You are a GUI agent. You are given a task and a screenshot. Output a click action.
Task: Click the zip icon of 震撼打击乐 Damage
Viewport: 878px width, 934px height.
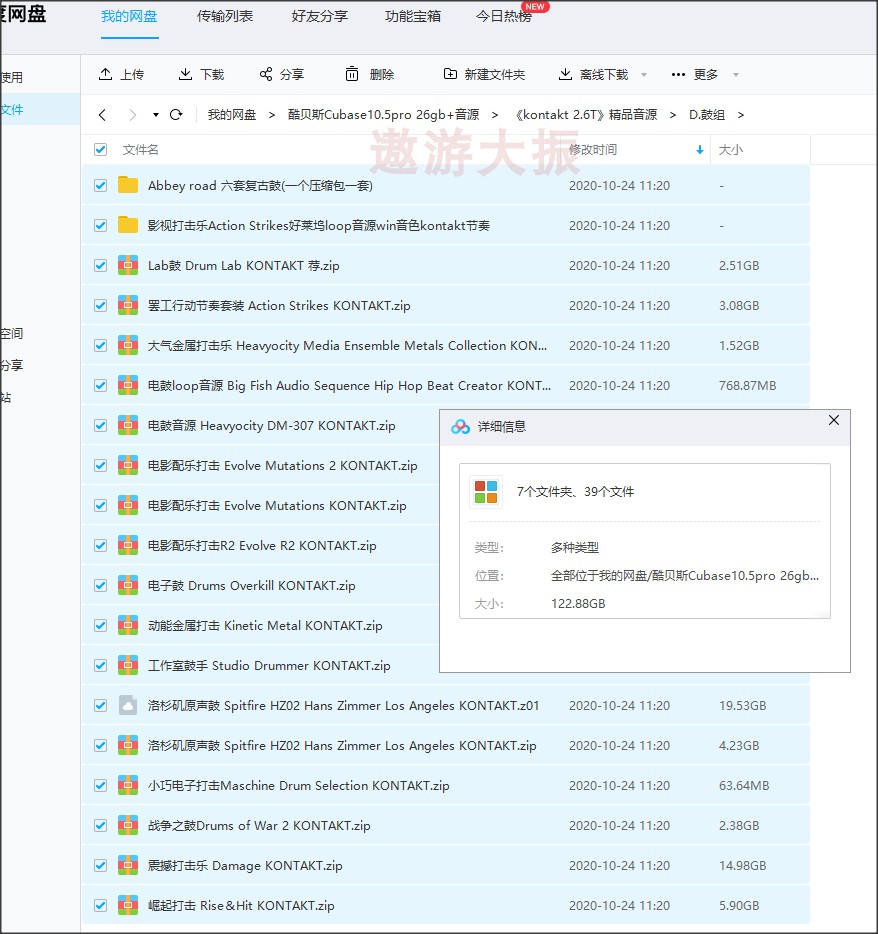pyautogui.click(x=128, y=865)
